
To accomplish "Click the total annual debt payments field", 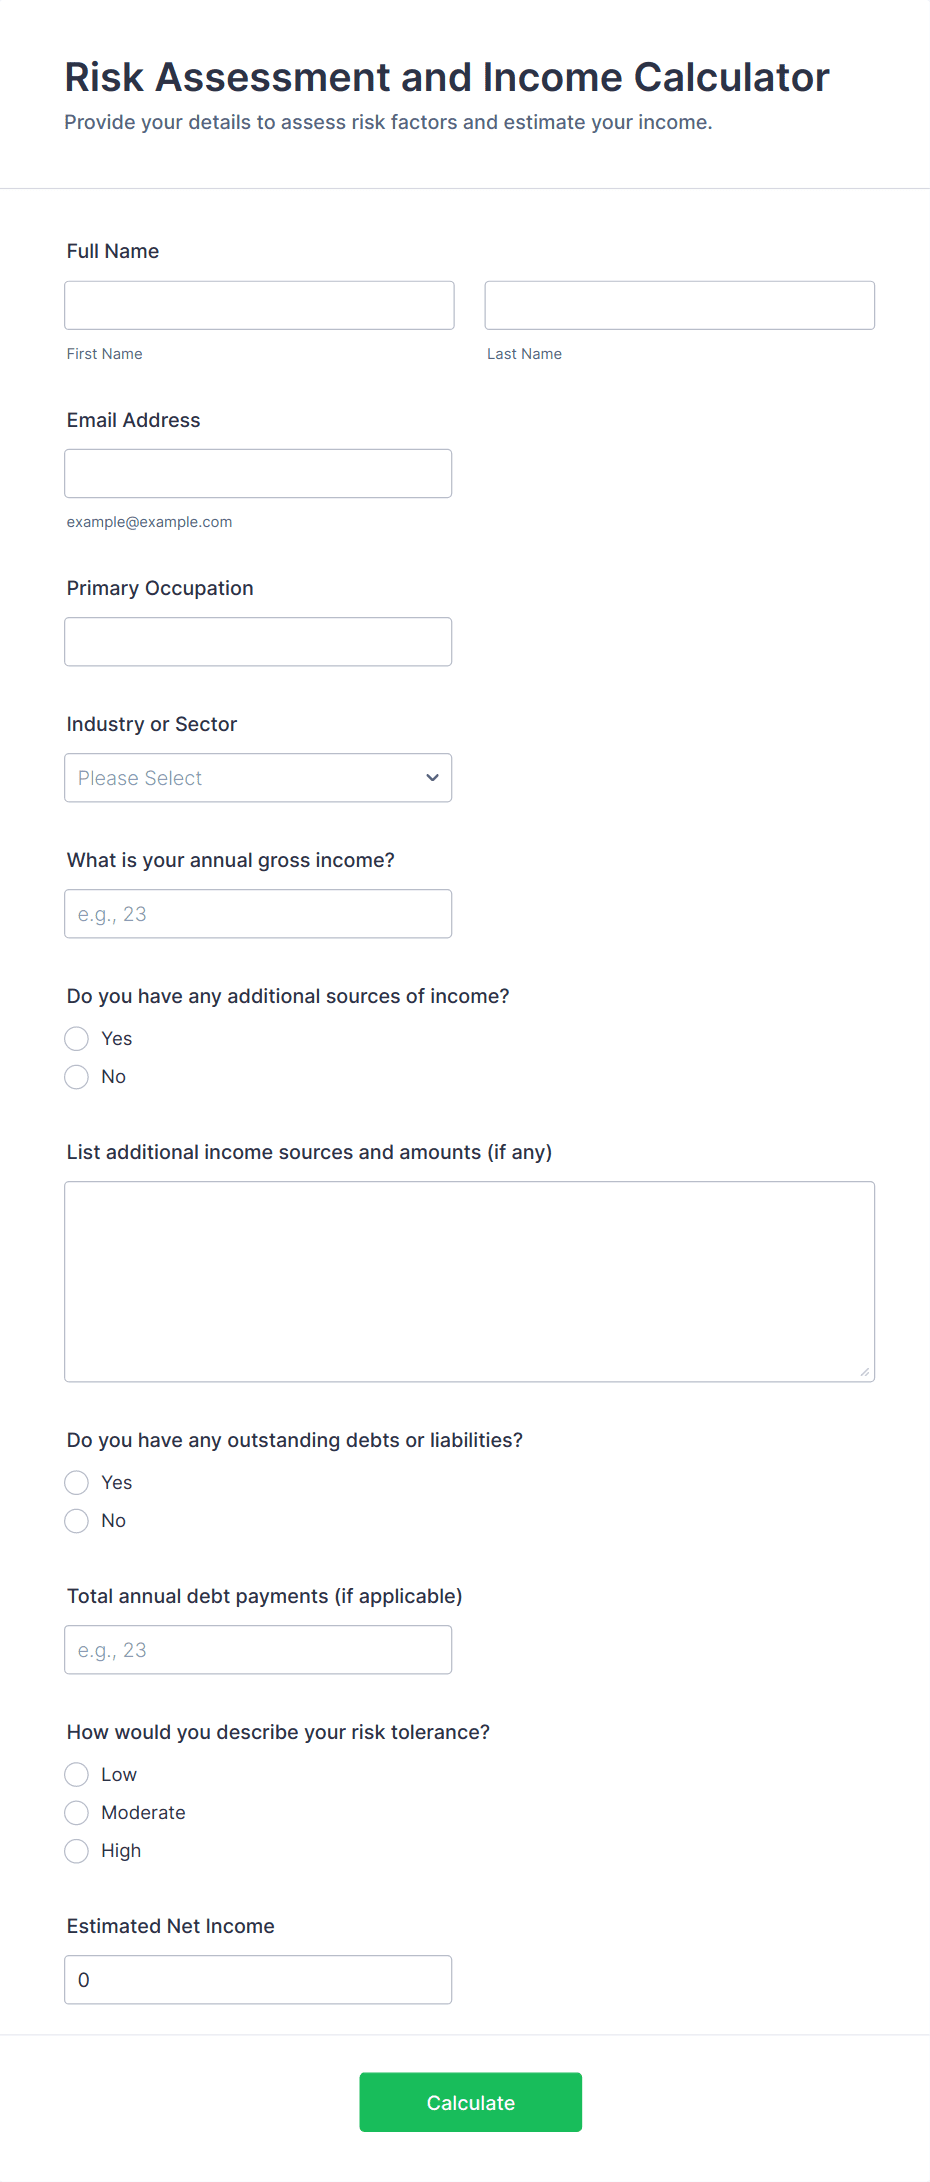I will point(258,1649).
